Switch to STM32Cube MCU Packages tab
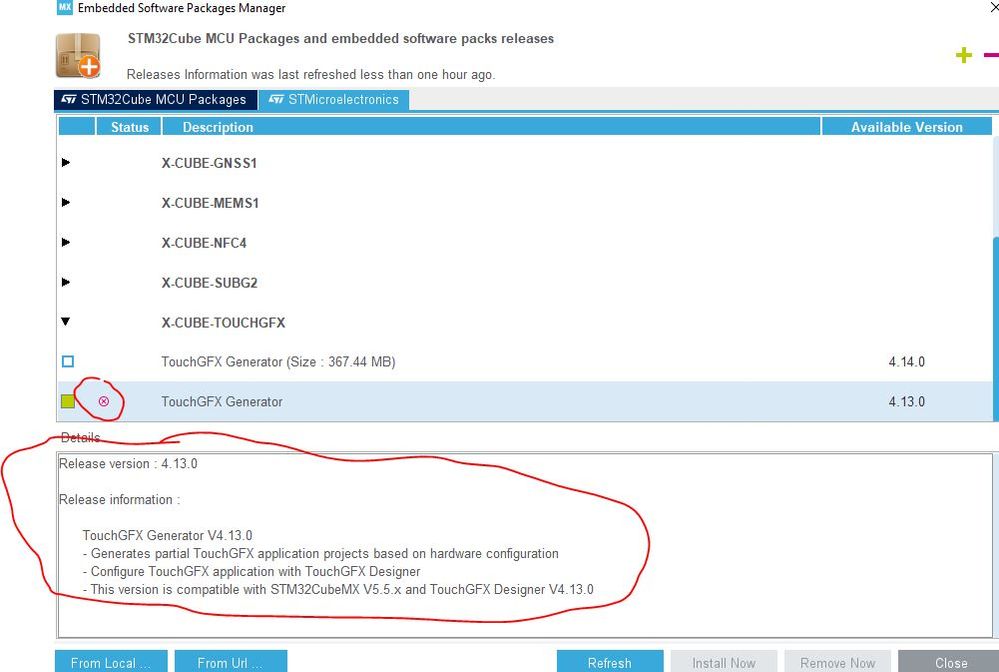 coord(155,99)
